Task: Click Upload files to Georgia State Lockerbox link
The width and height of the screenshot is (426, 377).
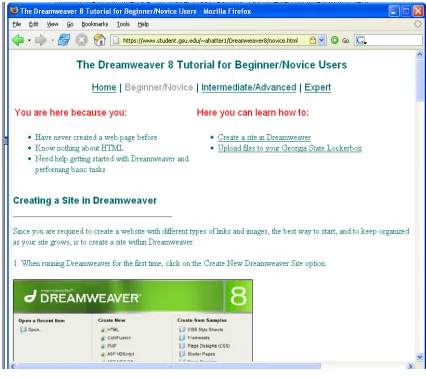Action: pyautogui.click(x=290, y=148)
